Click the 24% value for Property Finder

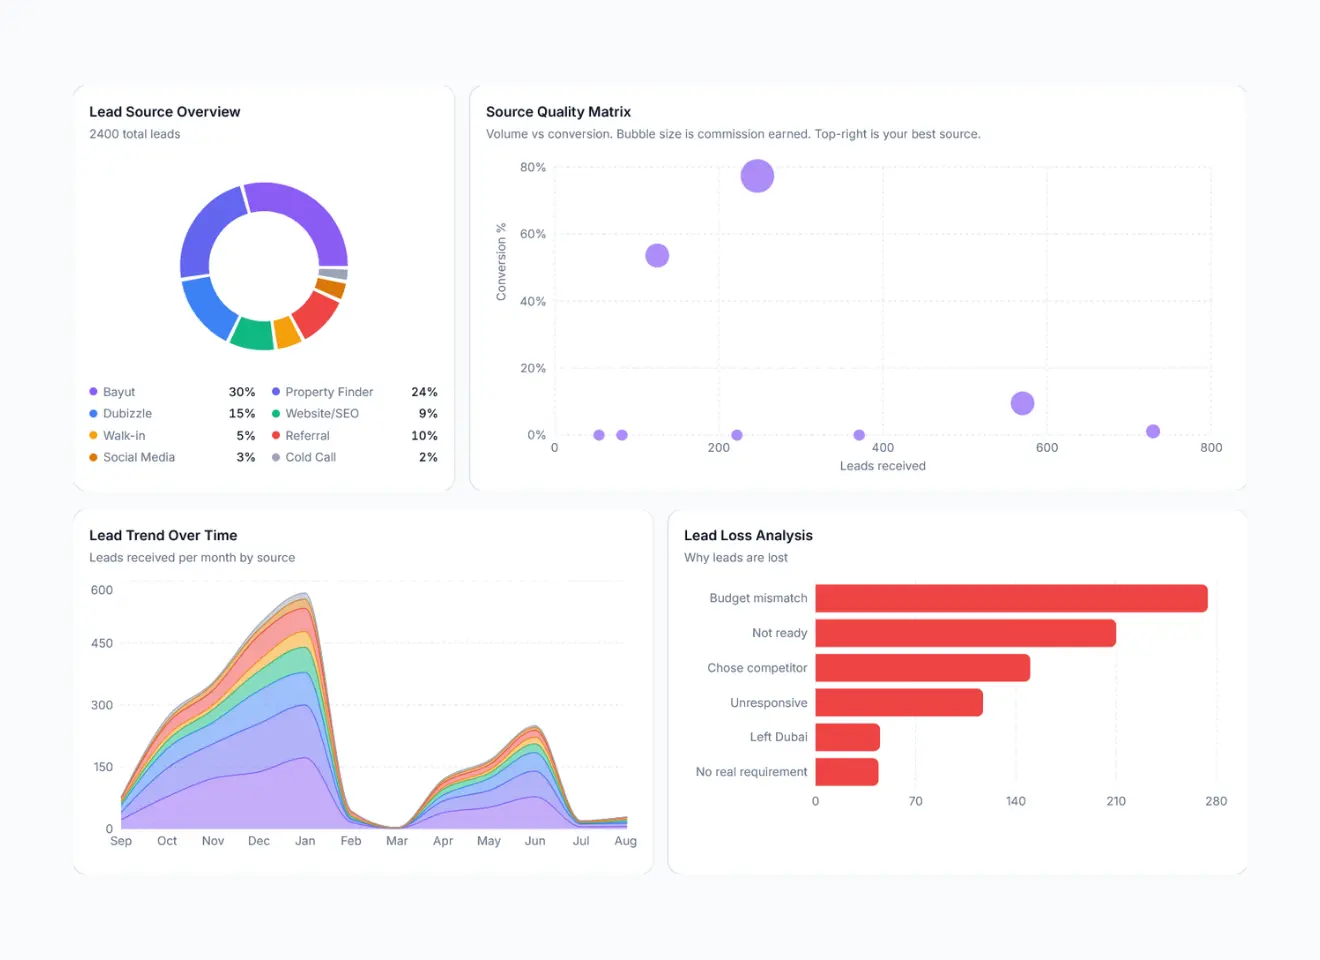[x=424, y=392]
